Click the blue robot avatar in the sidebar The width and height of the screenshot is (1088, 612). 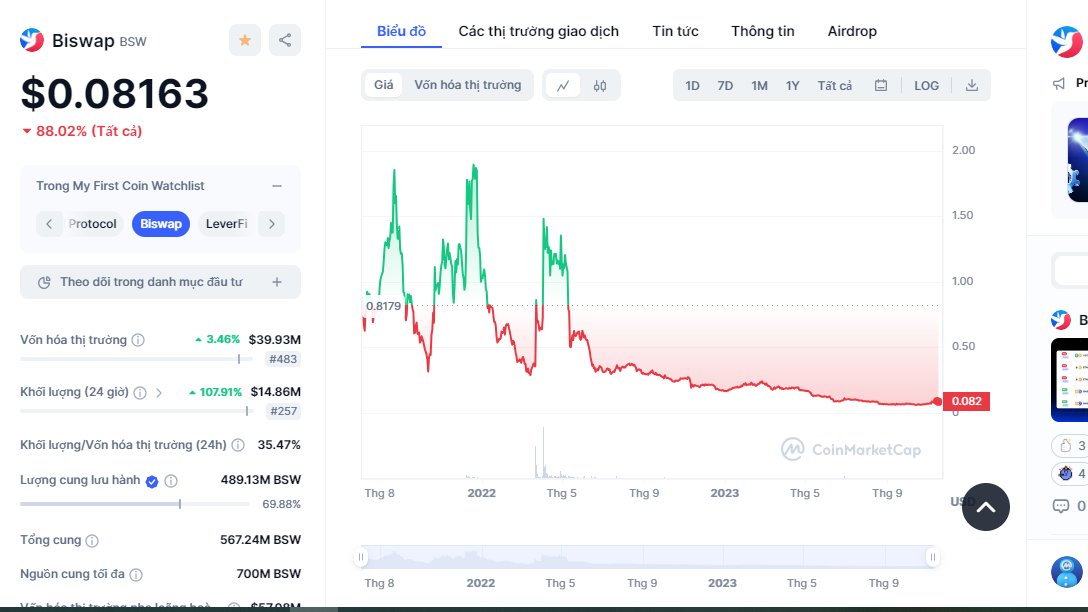[x=1066, y=572]
